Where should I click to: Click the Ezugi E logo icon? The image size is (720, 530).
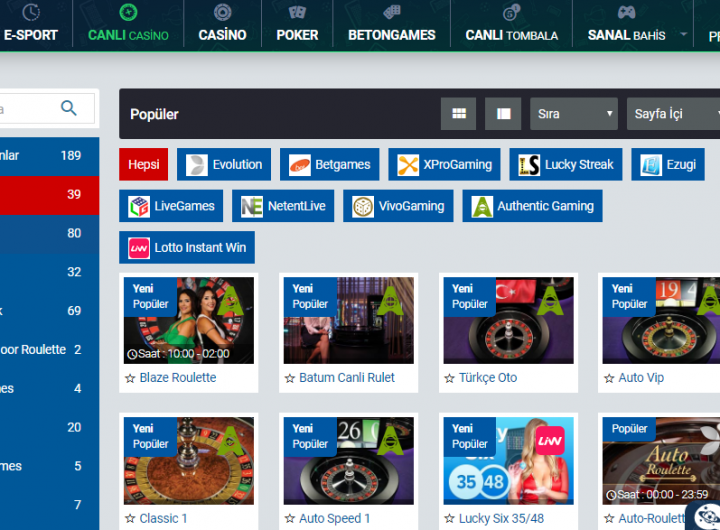[x=651, y=165]
